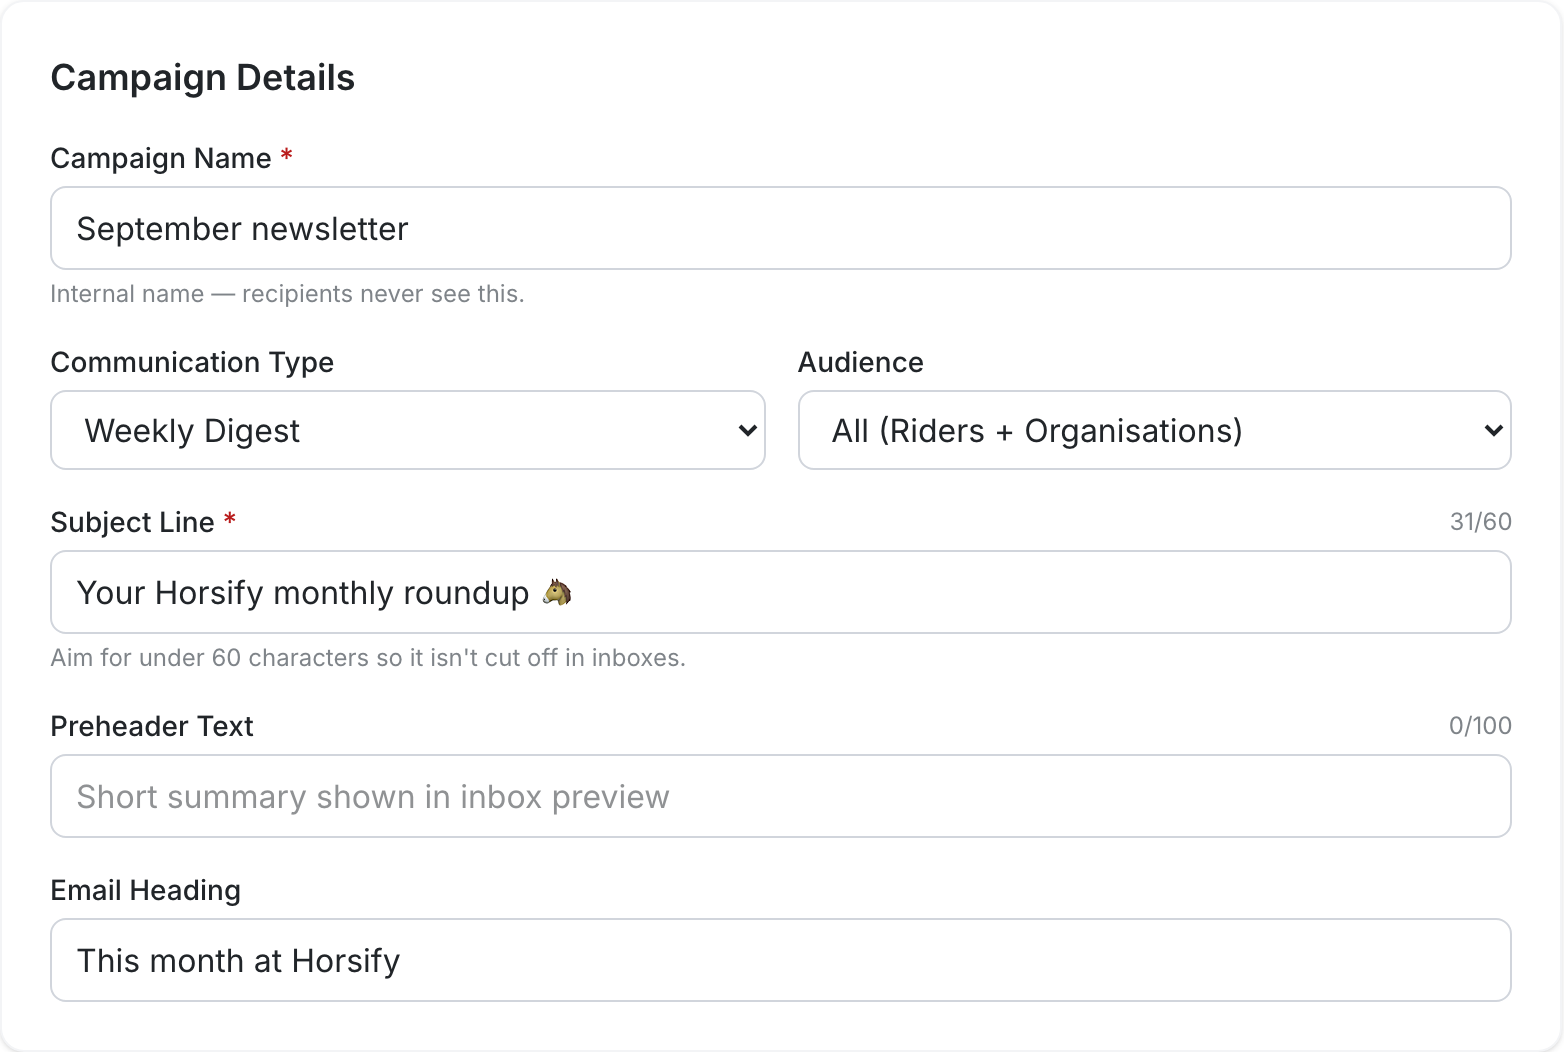
Task: Open the Communication Type dropdown
Action: 408,430
